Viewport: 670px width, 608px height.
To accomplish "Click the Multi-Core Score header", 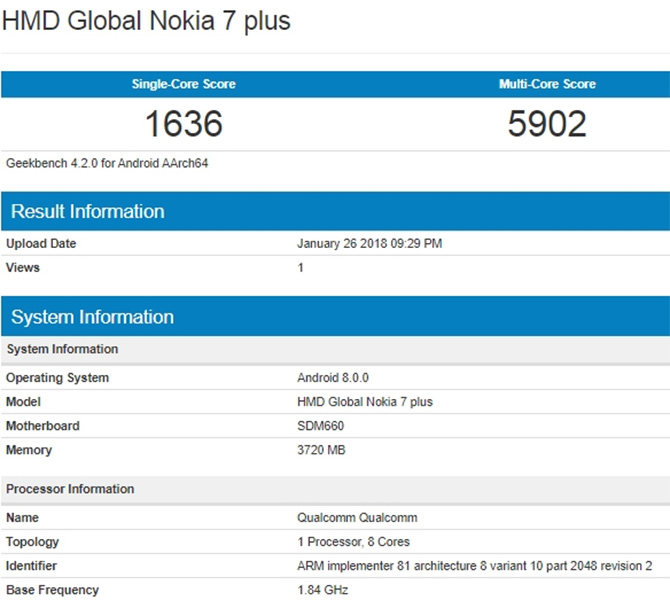I will click(x=547, y=84).
